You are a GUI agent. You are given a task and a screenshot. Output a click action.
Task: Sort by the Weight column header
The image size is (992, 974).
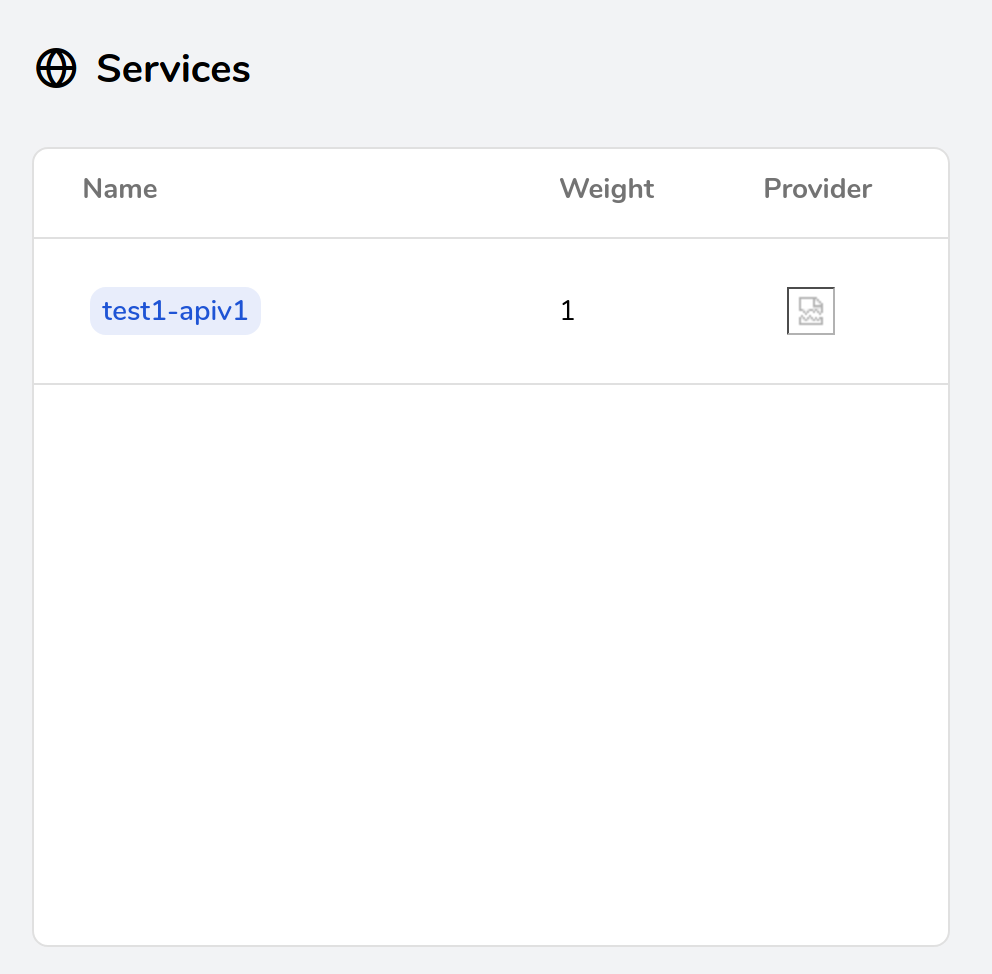(x=606, y=189)
